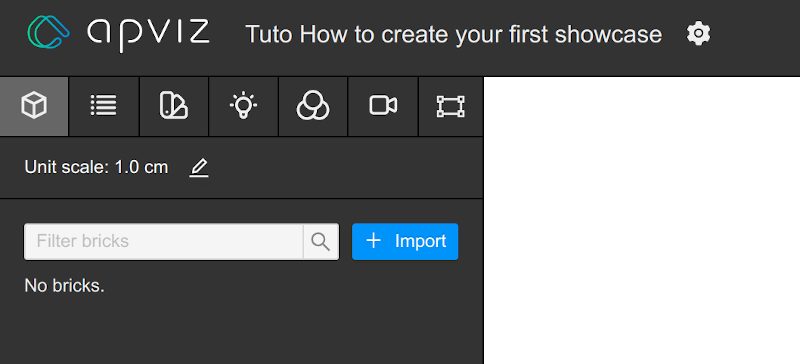Click the "No bricks." message
800x364 pixels.
point(64,286)
